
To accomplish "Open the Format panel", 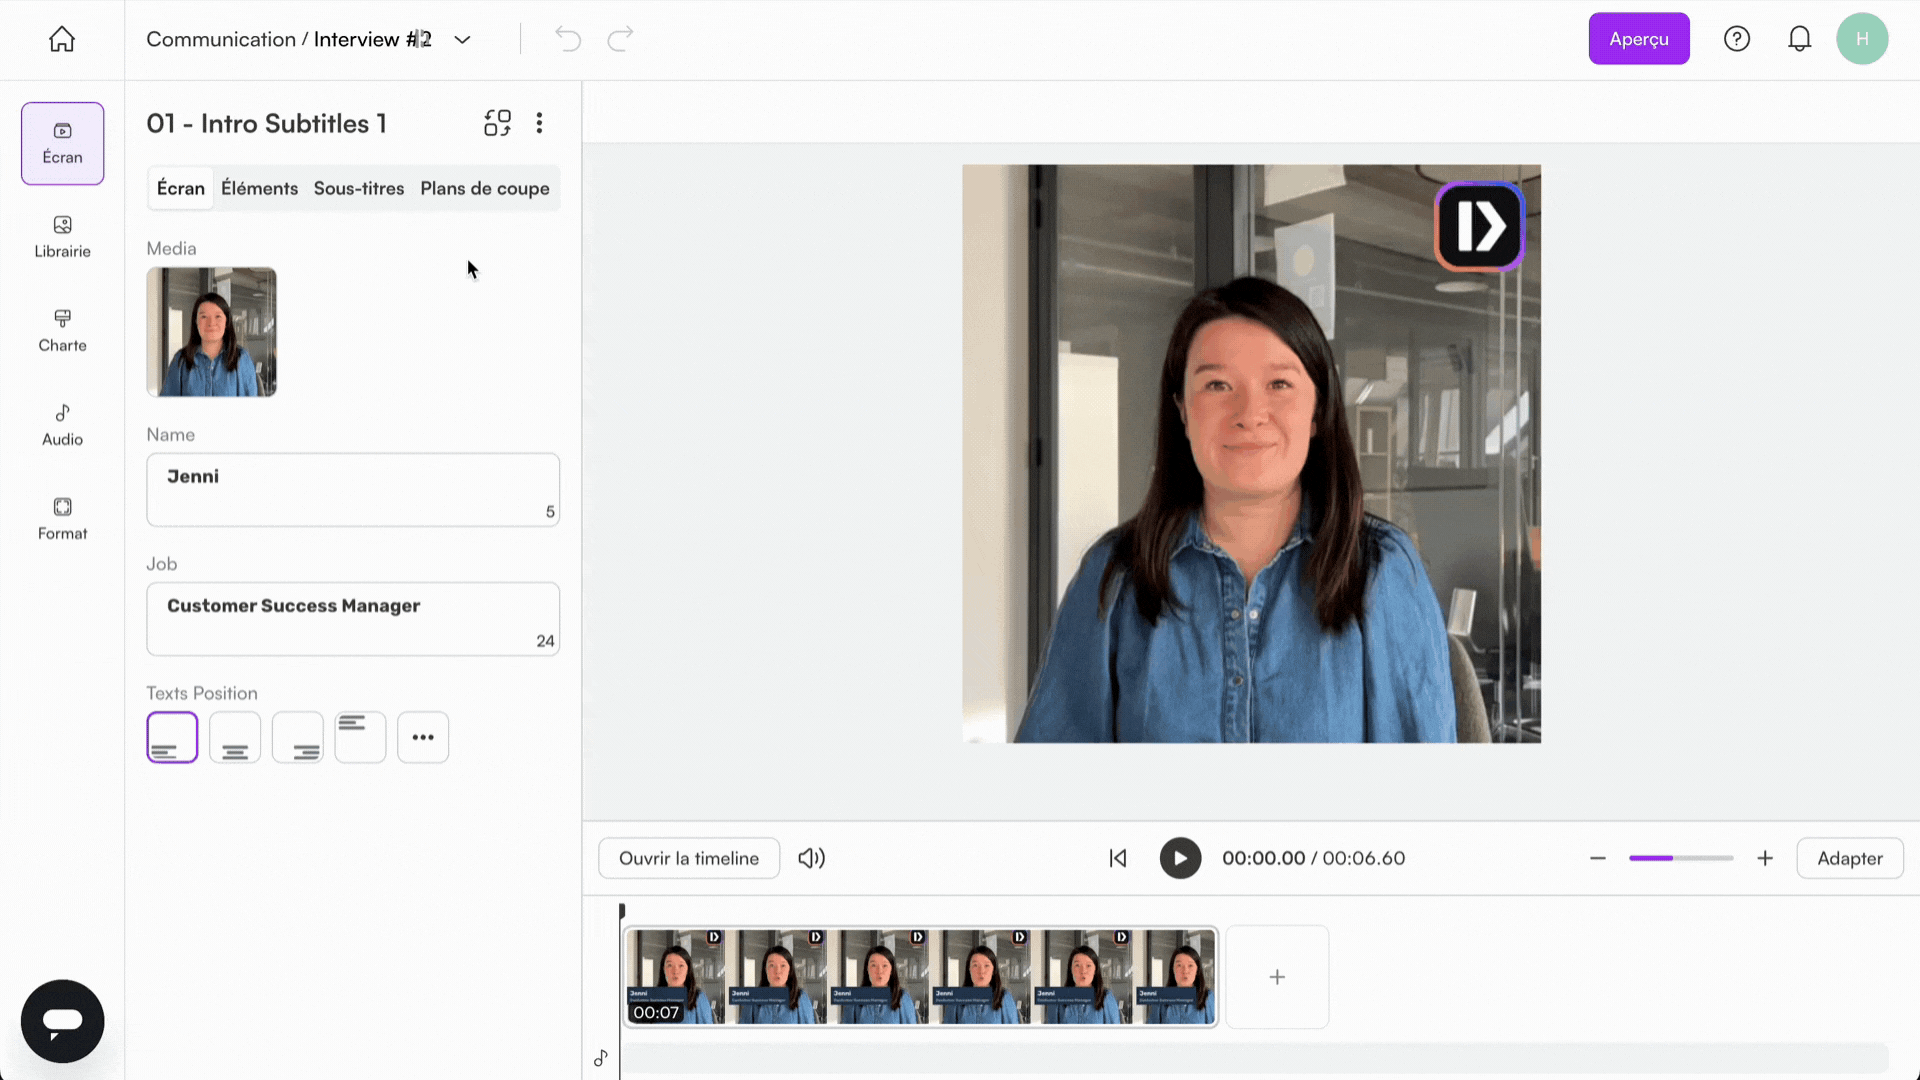I will (x=61, y=518).
